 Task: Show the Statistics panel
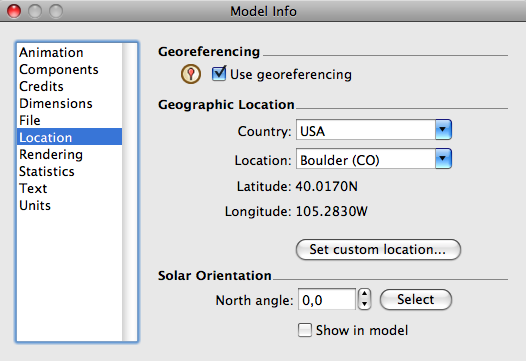[69, 171]
